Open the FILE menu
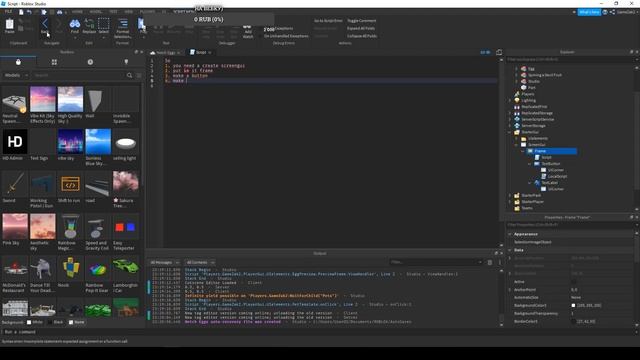 coord(8,12)
